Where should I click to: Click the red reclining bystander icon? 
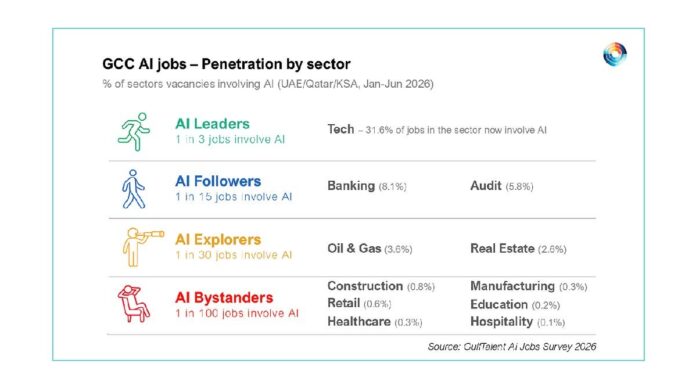(x=134, y=304)
